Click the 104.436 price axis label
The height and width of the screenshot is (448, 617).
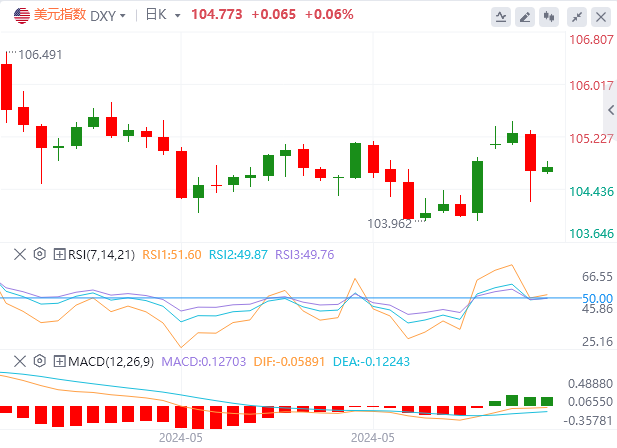coord(591,192)
